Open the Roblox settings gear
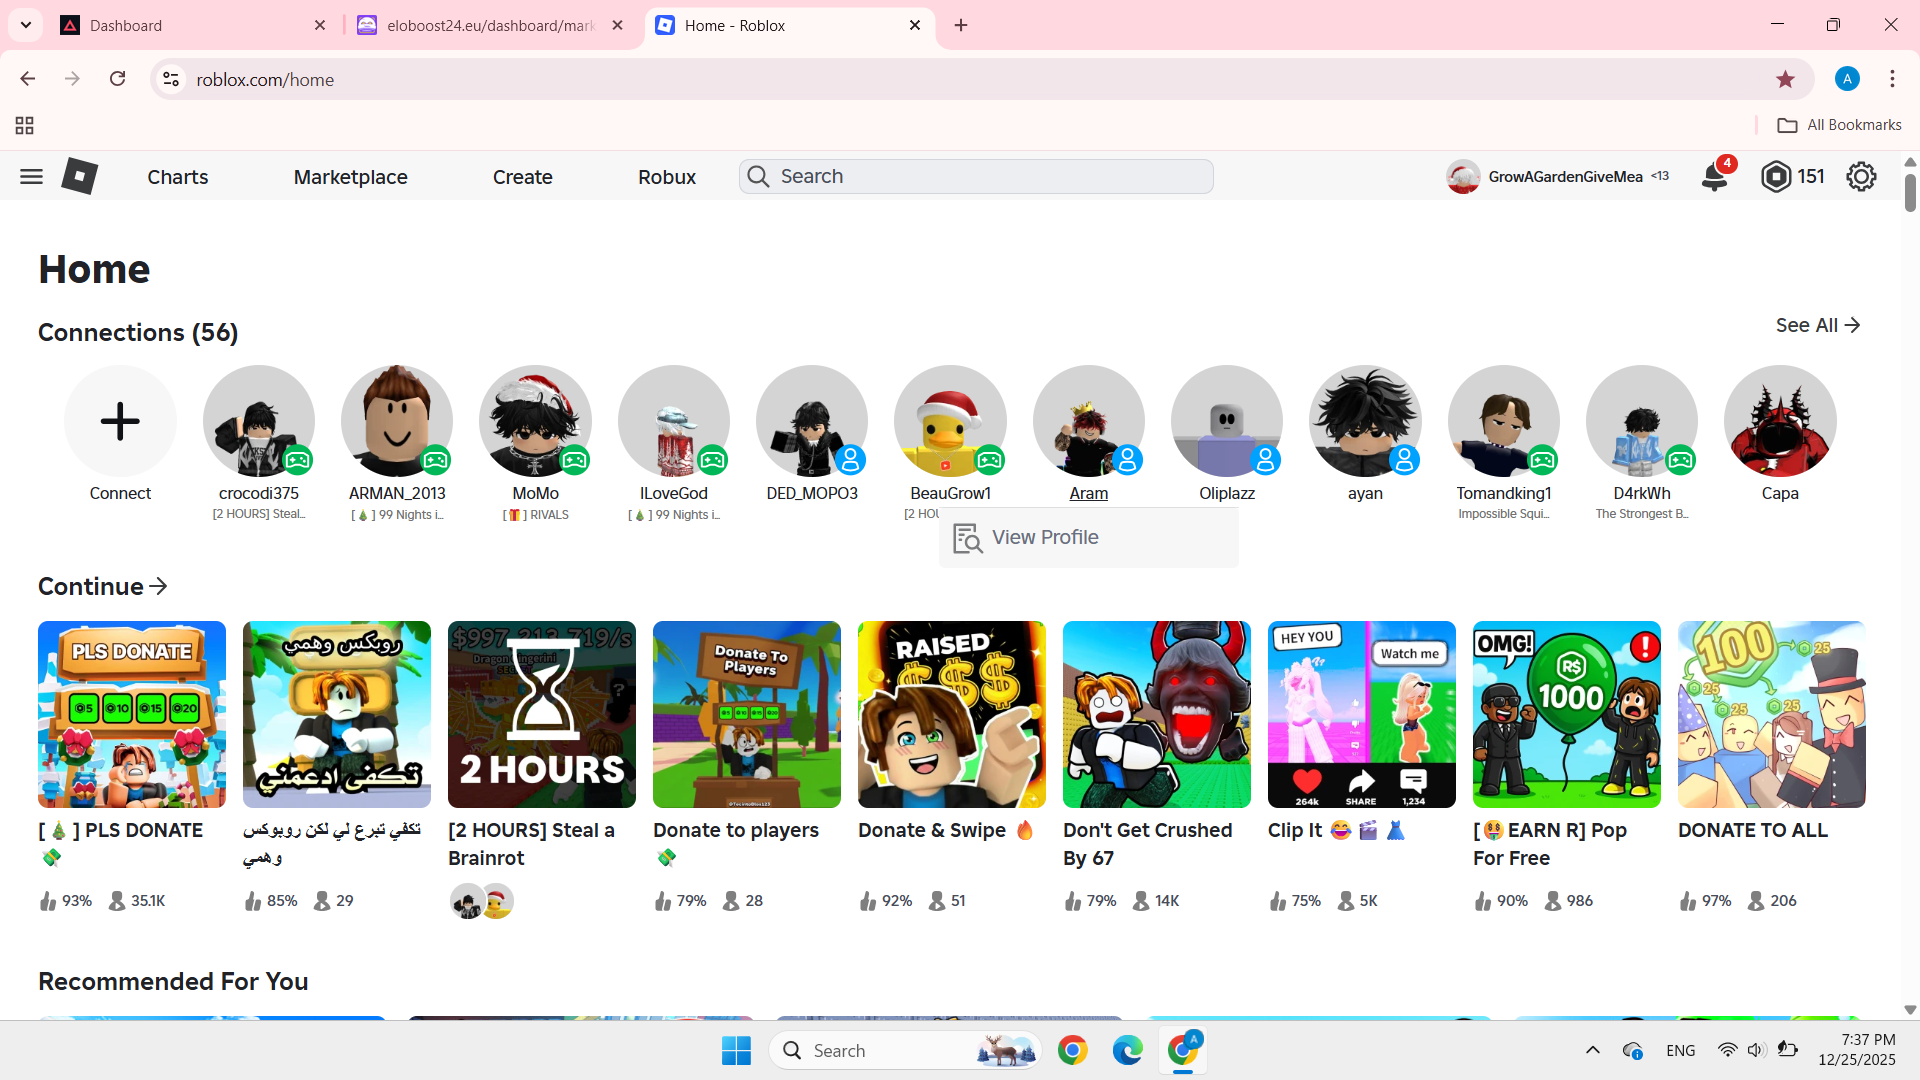This screenshot has height=1080, width=1920. click(x=1861, y=177)
